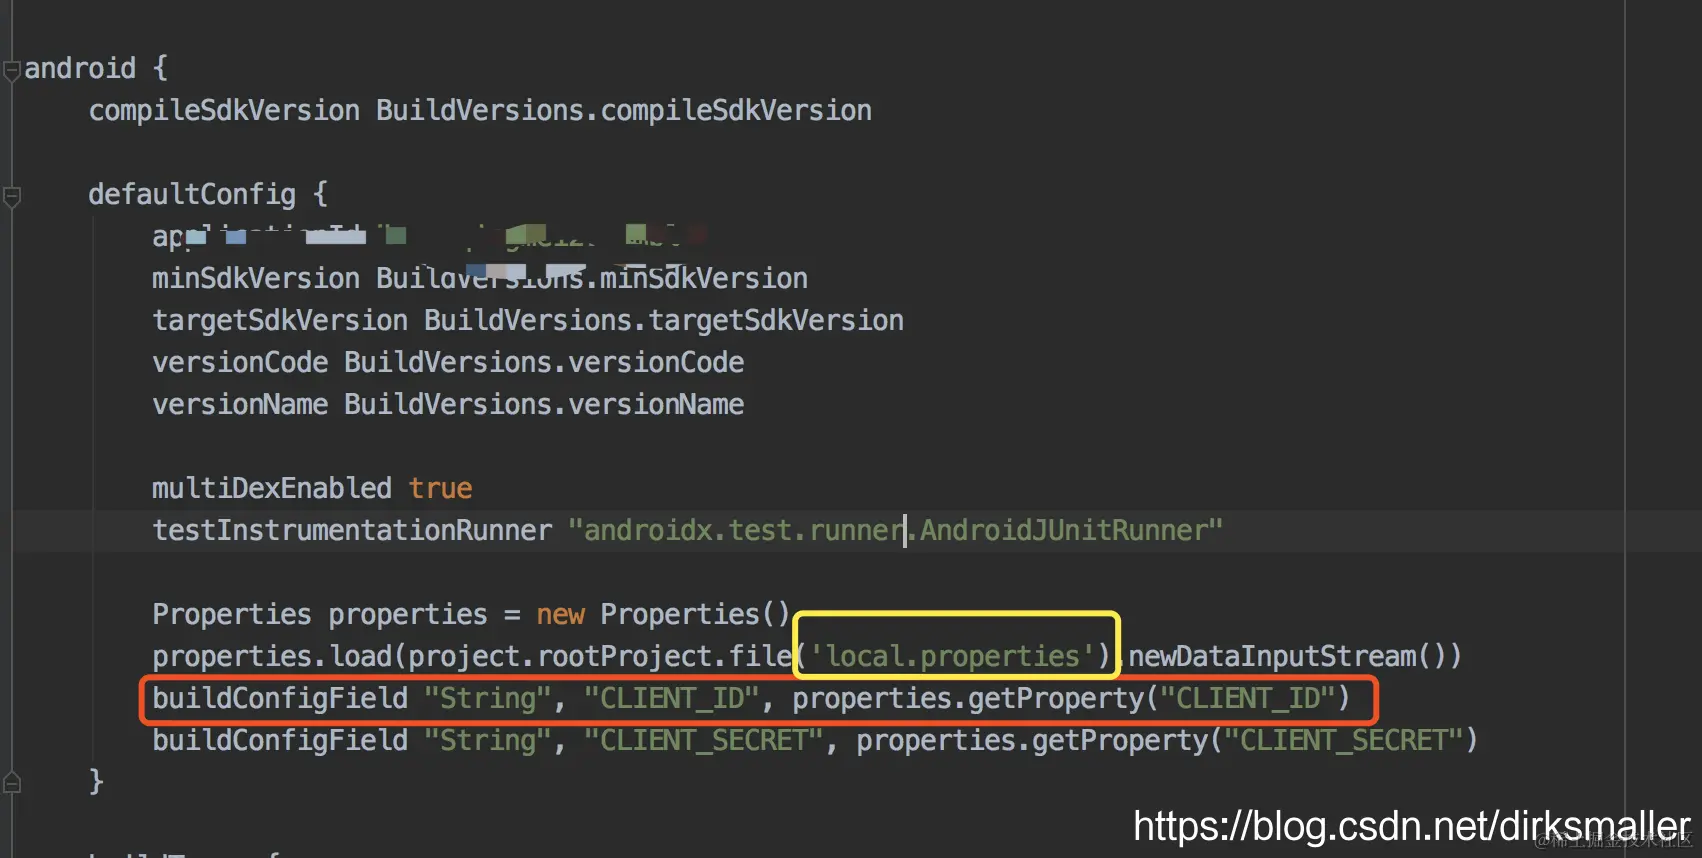1702x858 pixels.
Task: Click testInstrumentationRunner property name
Action: (x=352, y=530)
